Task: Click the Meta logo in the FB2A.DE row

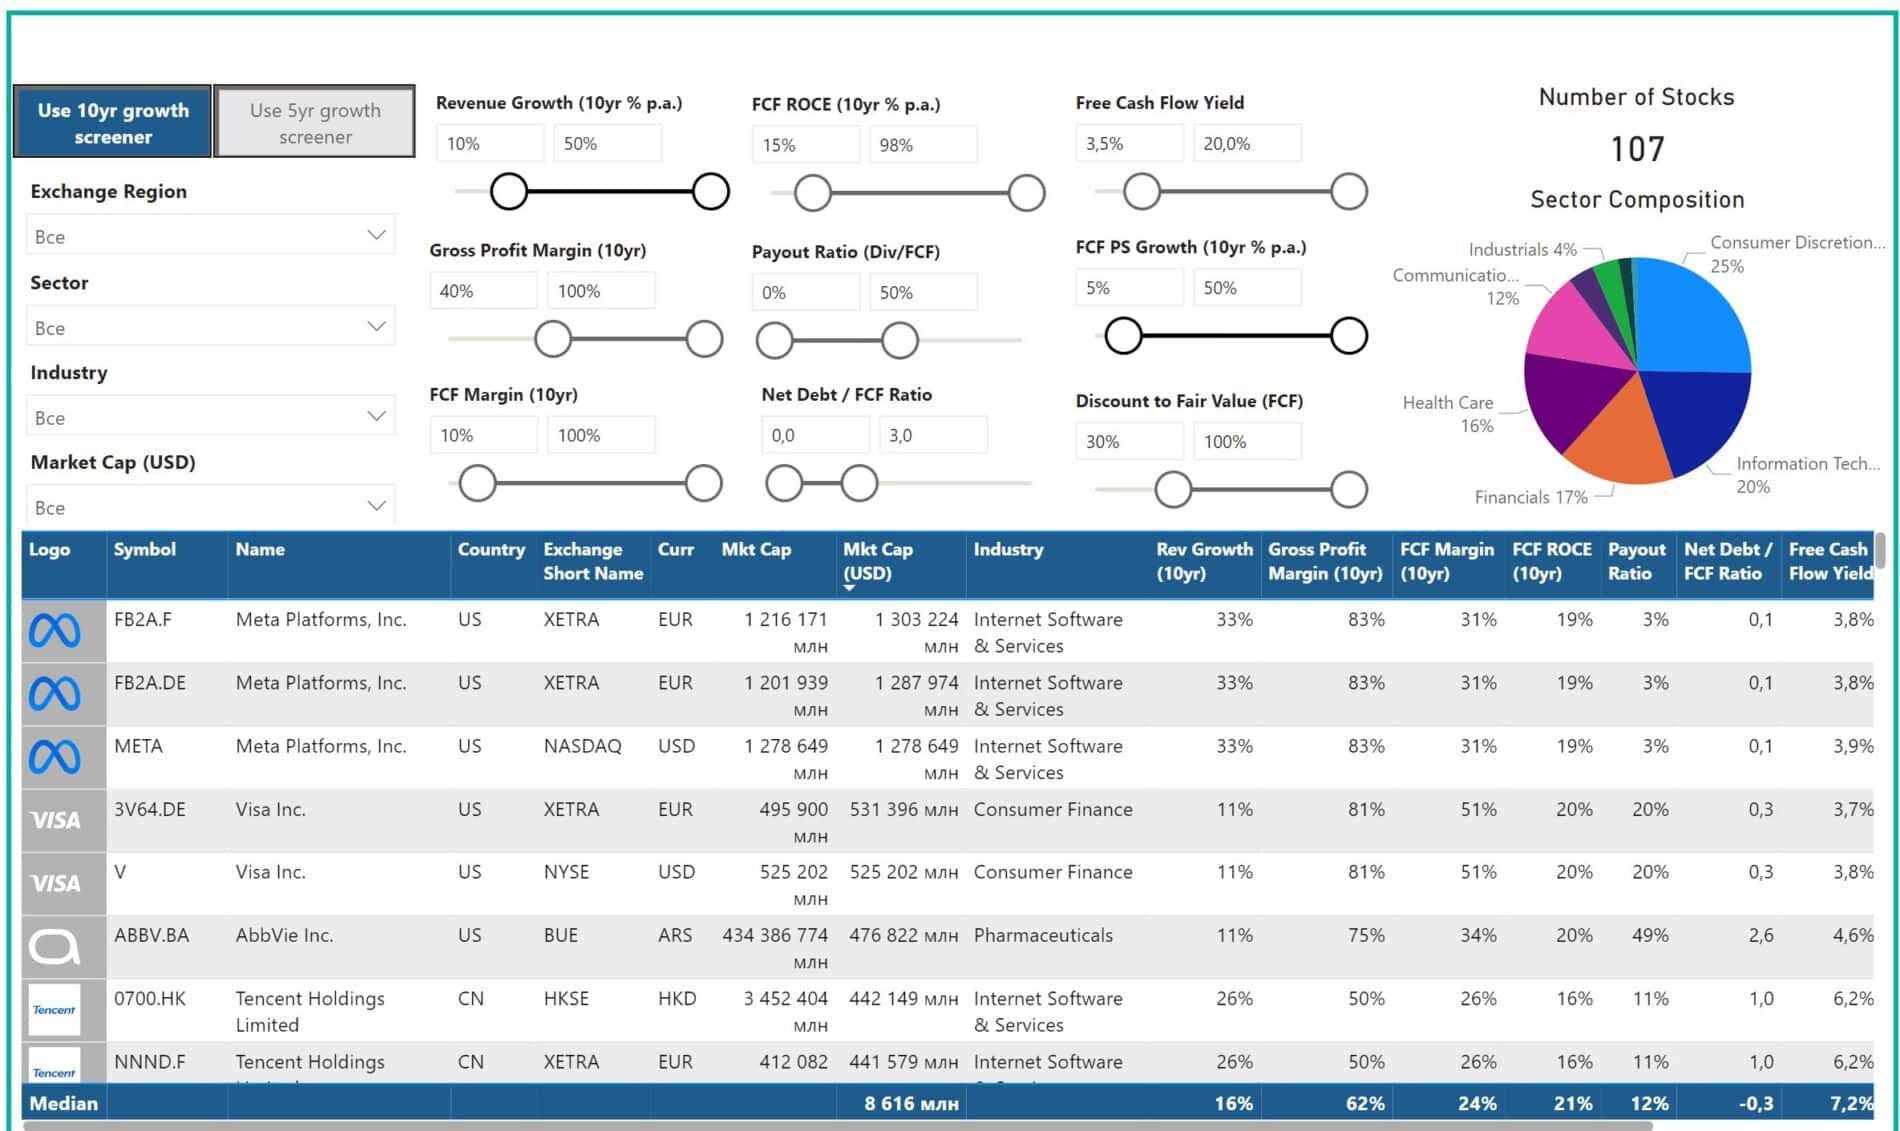Action: (55, 694)
